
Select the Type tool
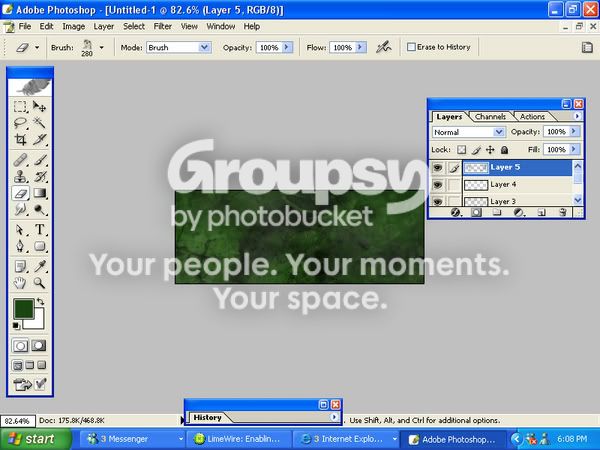pyautogui.click(x=39, y=230)
